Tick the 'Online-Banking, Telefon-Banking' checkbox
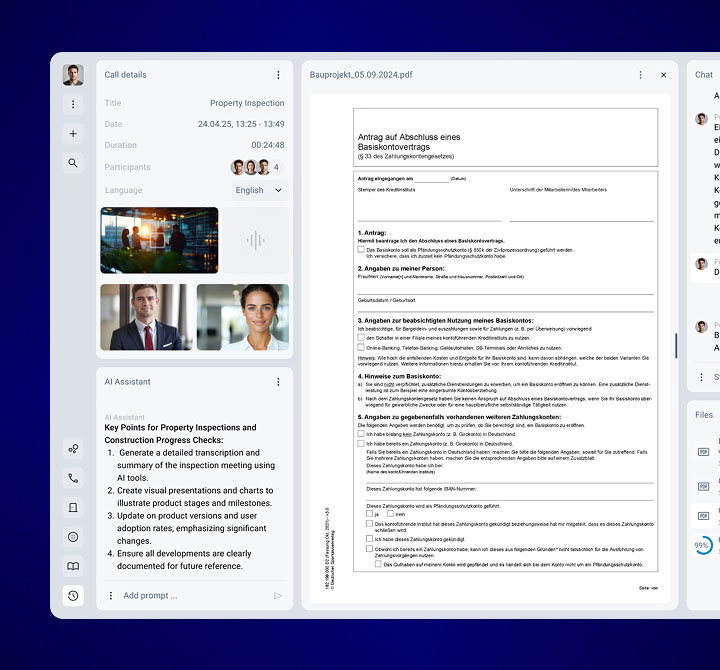720x670 pixels. [x=361, y=347]
